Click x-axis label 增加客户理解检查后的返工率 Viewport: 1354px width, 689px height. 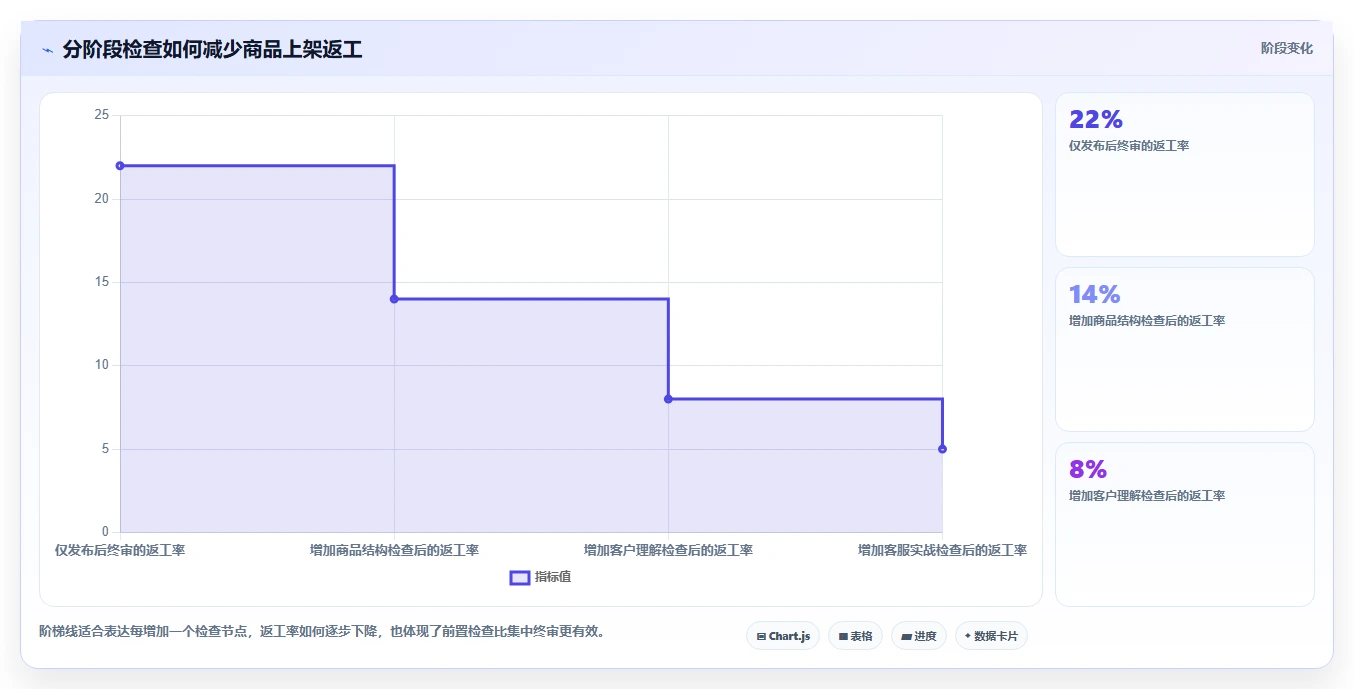[x=668, y=550]
